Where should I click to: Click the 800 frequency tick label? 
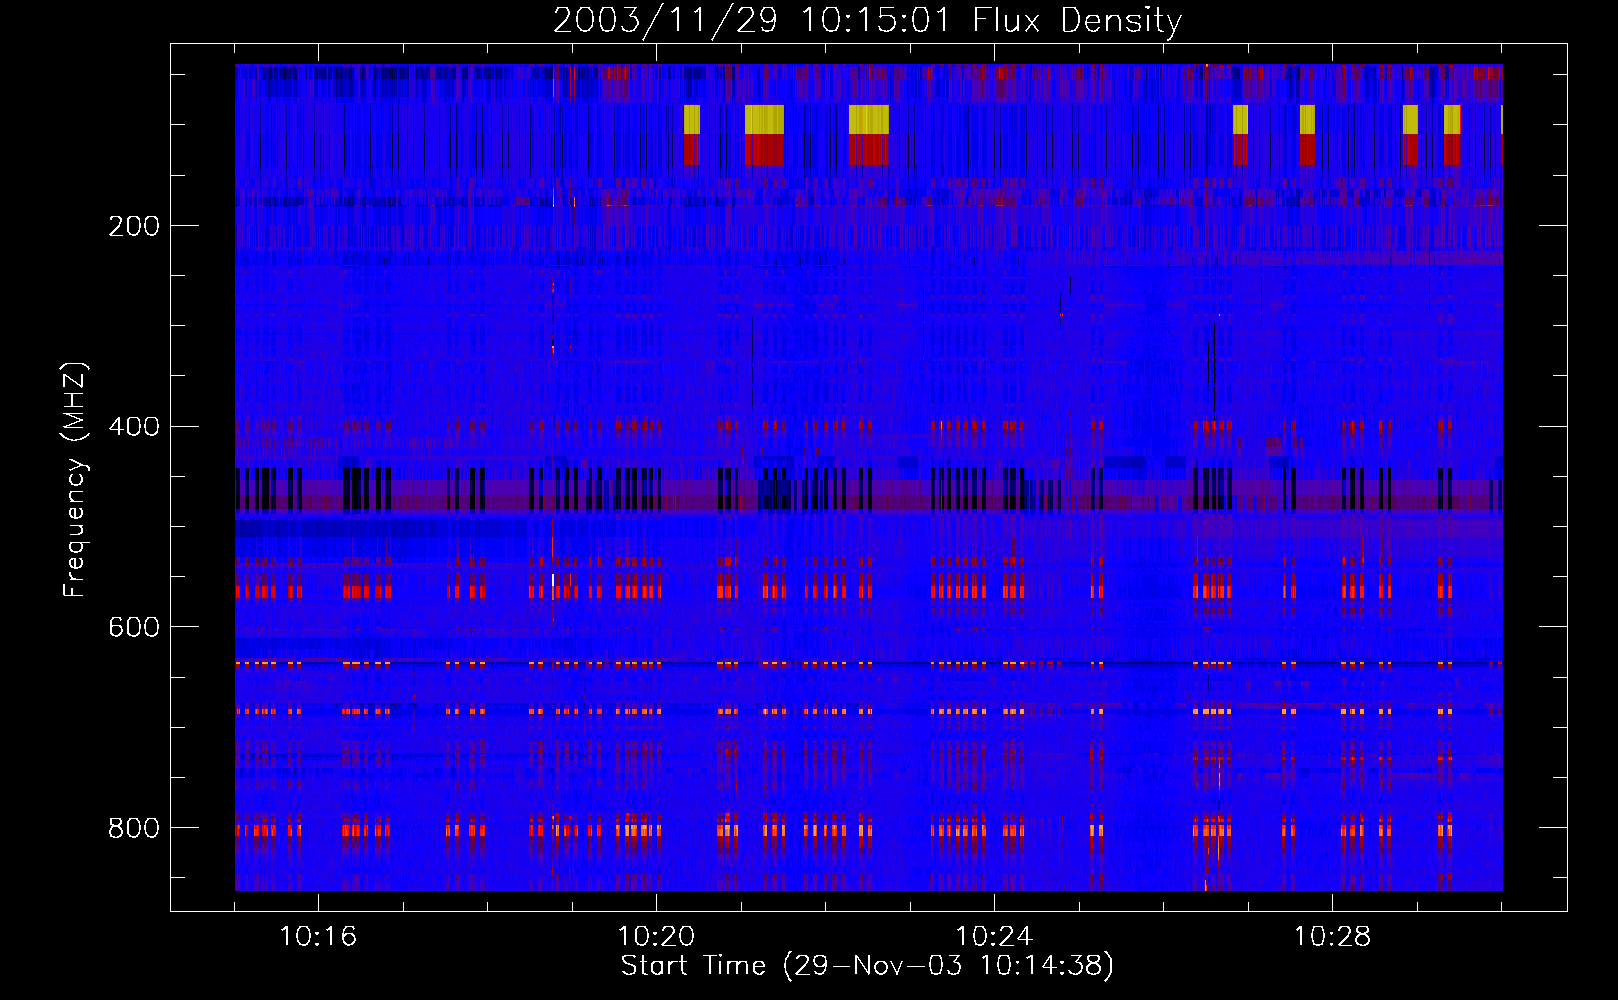coord(134,828)
